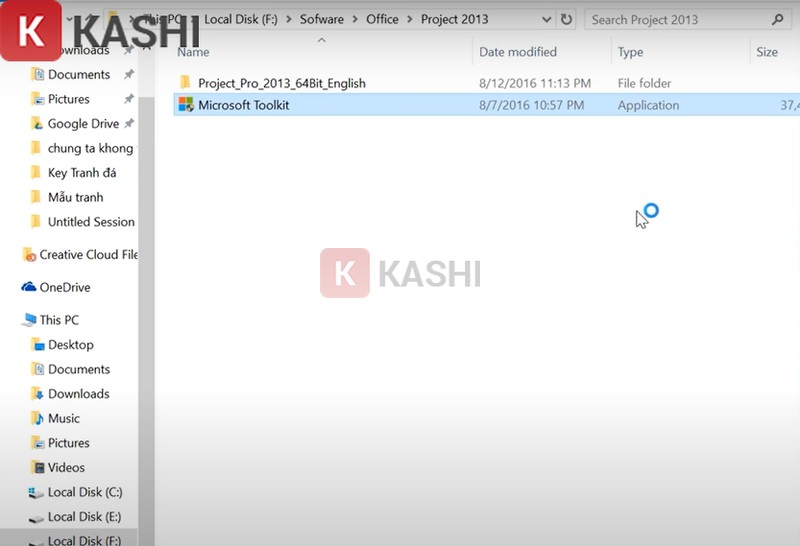Click the Downloads icon under This PC
This screenshot has width=800, height=546.
click(x=37, y=393)
